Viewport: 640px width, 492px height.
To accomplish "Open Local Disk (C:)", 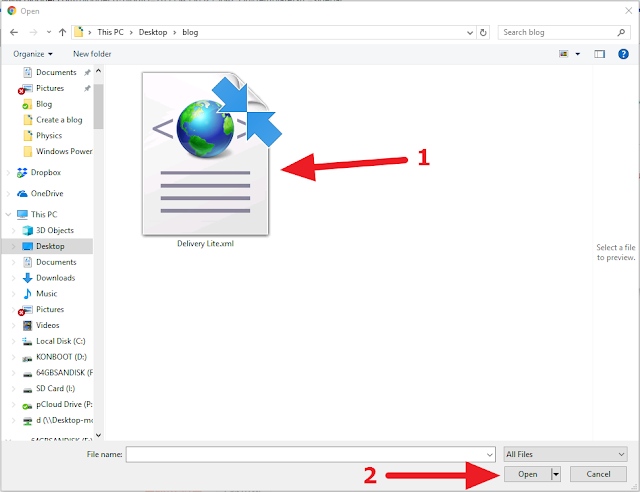I will tap(60, 341).
